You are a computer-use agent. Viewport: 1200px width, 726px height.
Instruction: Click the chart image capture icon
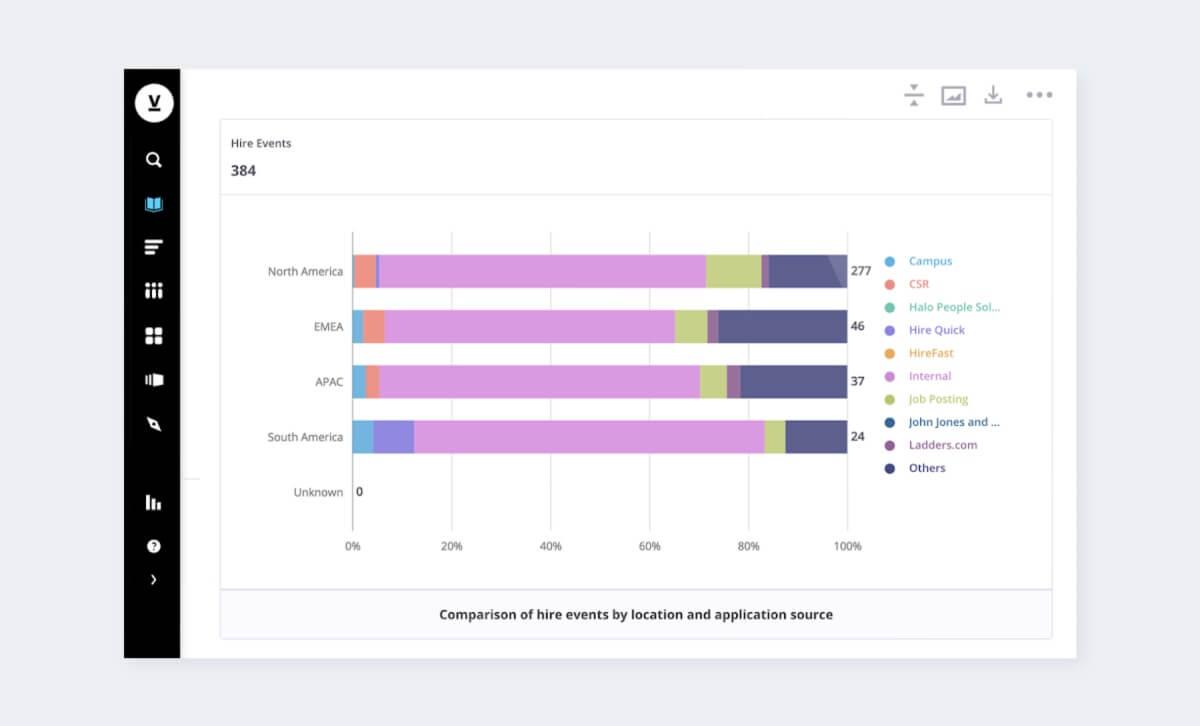point(953,95)
